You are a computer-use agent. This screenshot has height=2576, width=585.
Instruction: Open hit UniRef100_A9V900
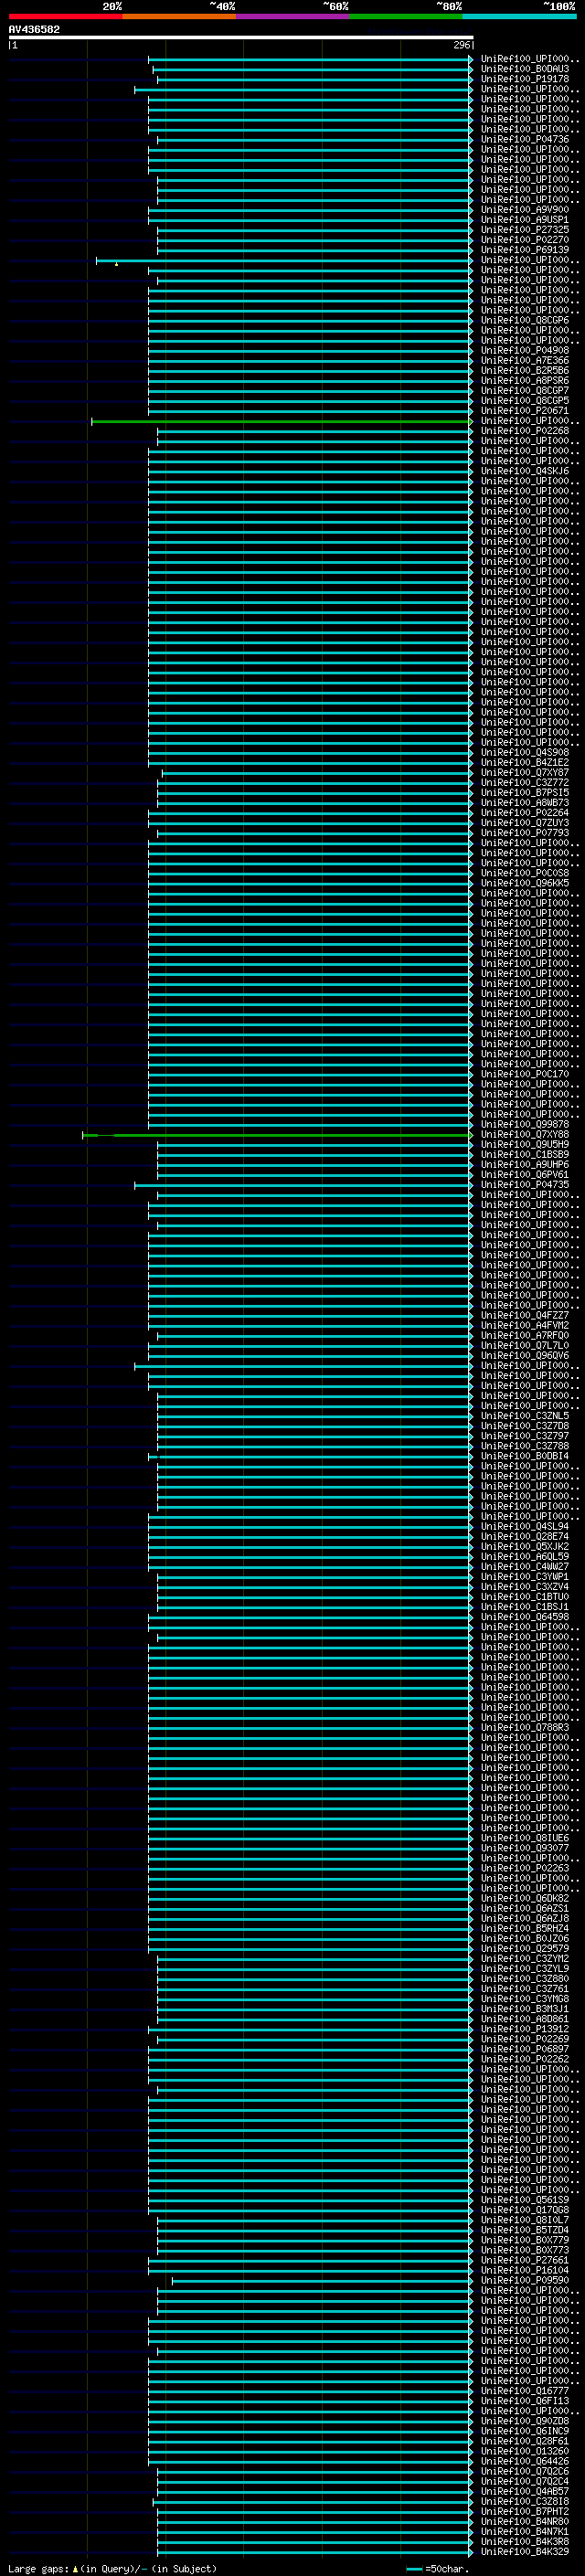(x=525, y=209)
